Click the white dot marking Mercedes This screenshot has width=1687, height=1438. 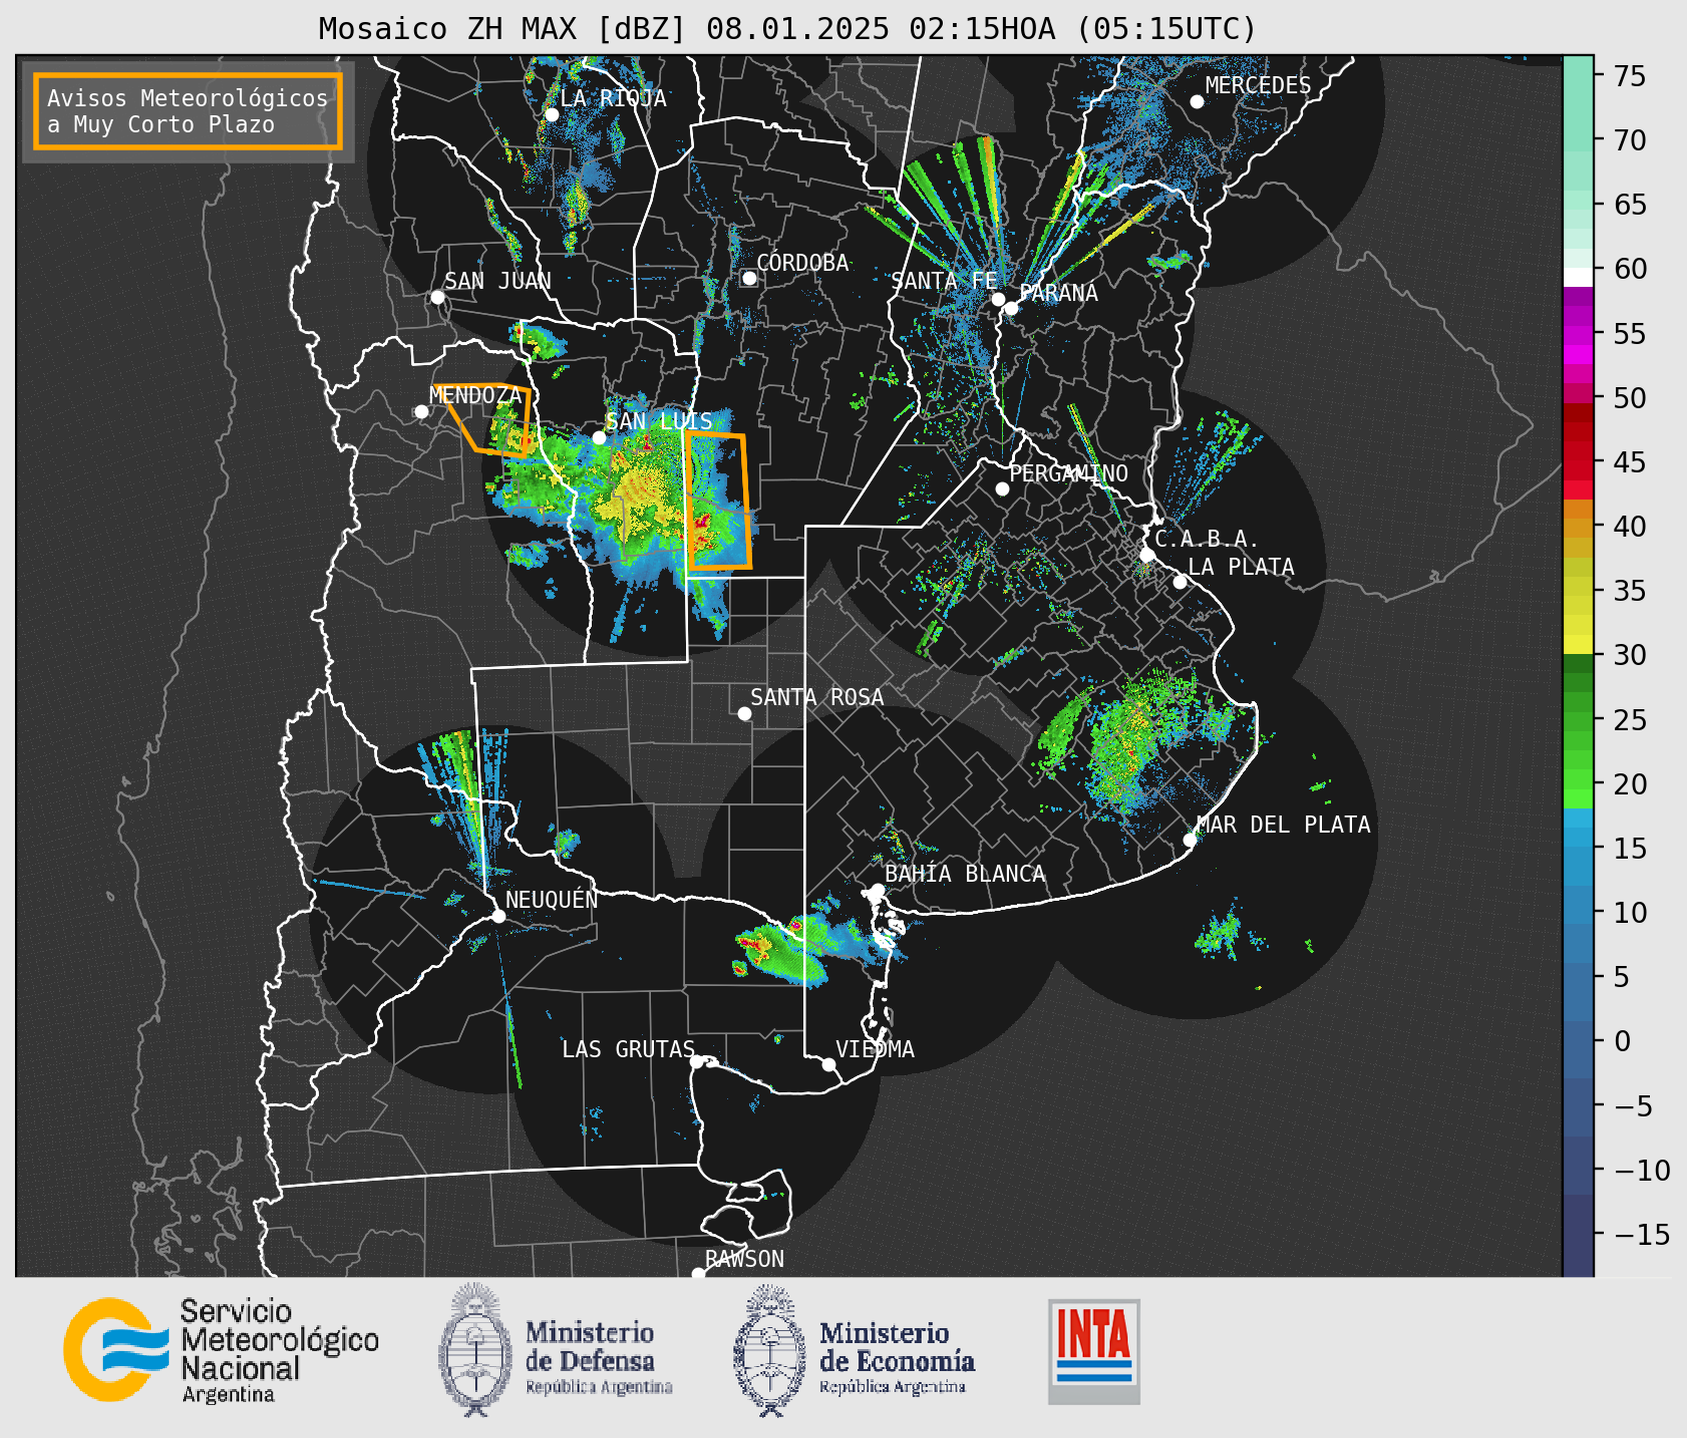(x=1196, y=101)
